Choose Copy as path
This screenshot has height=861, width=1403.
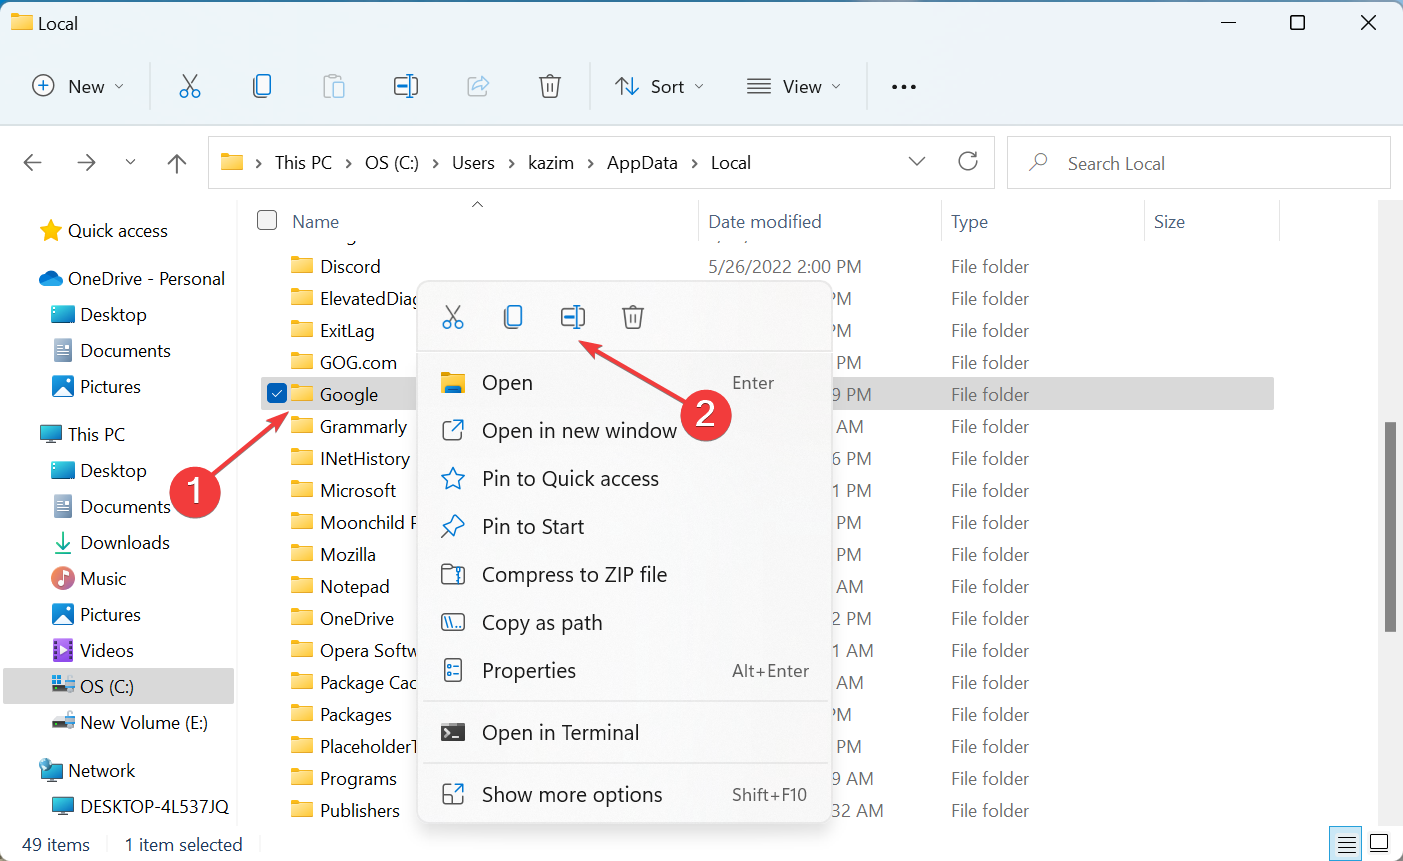point(626,623)
